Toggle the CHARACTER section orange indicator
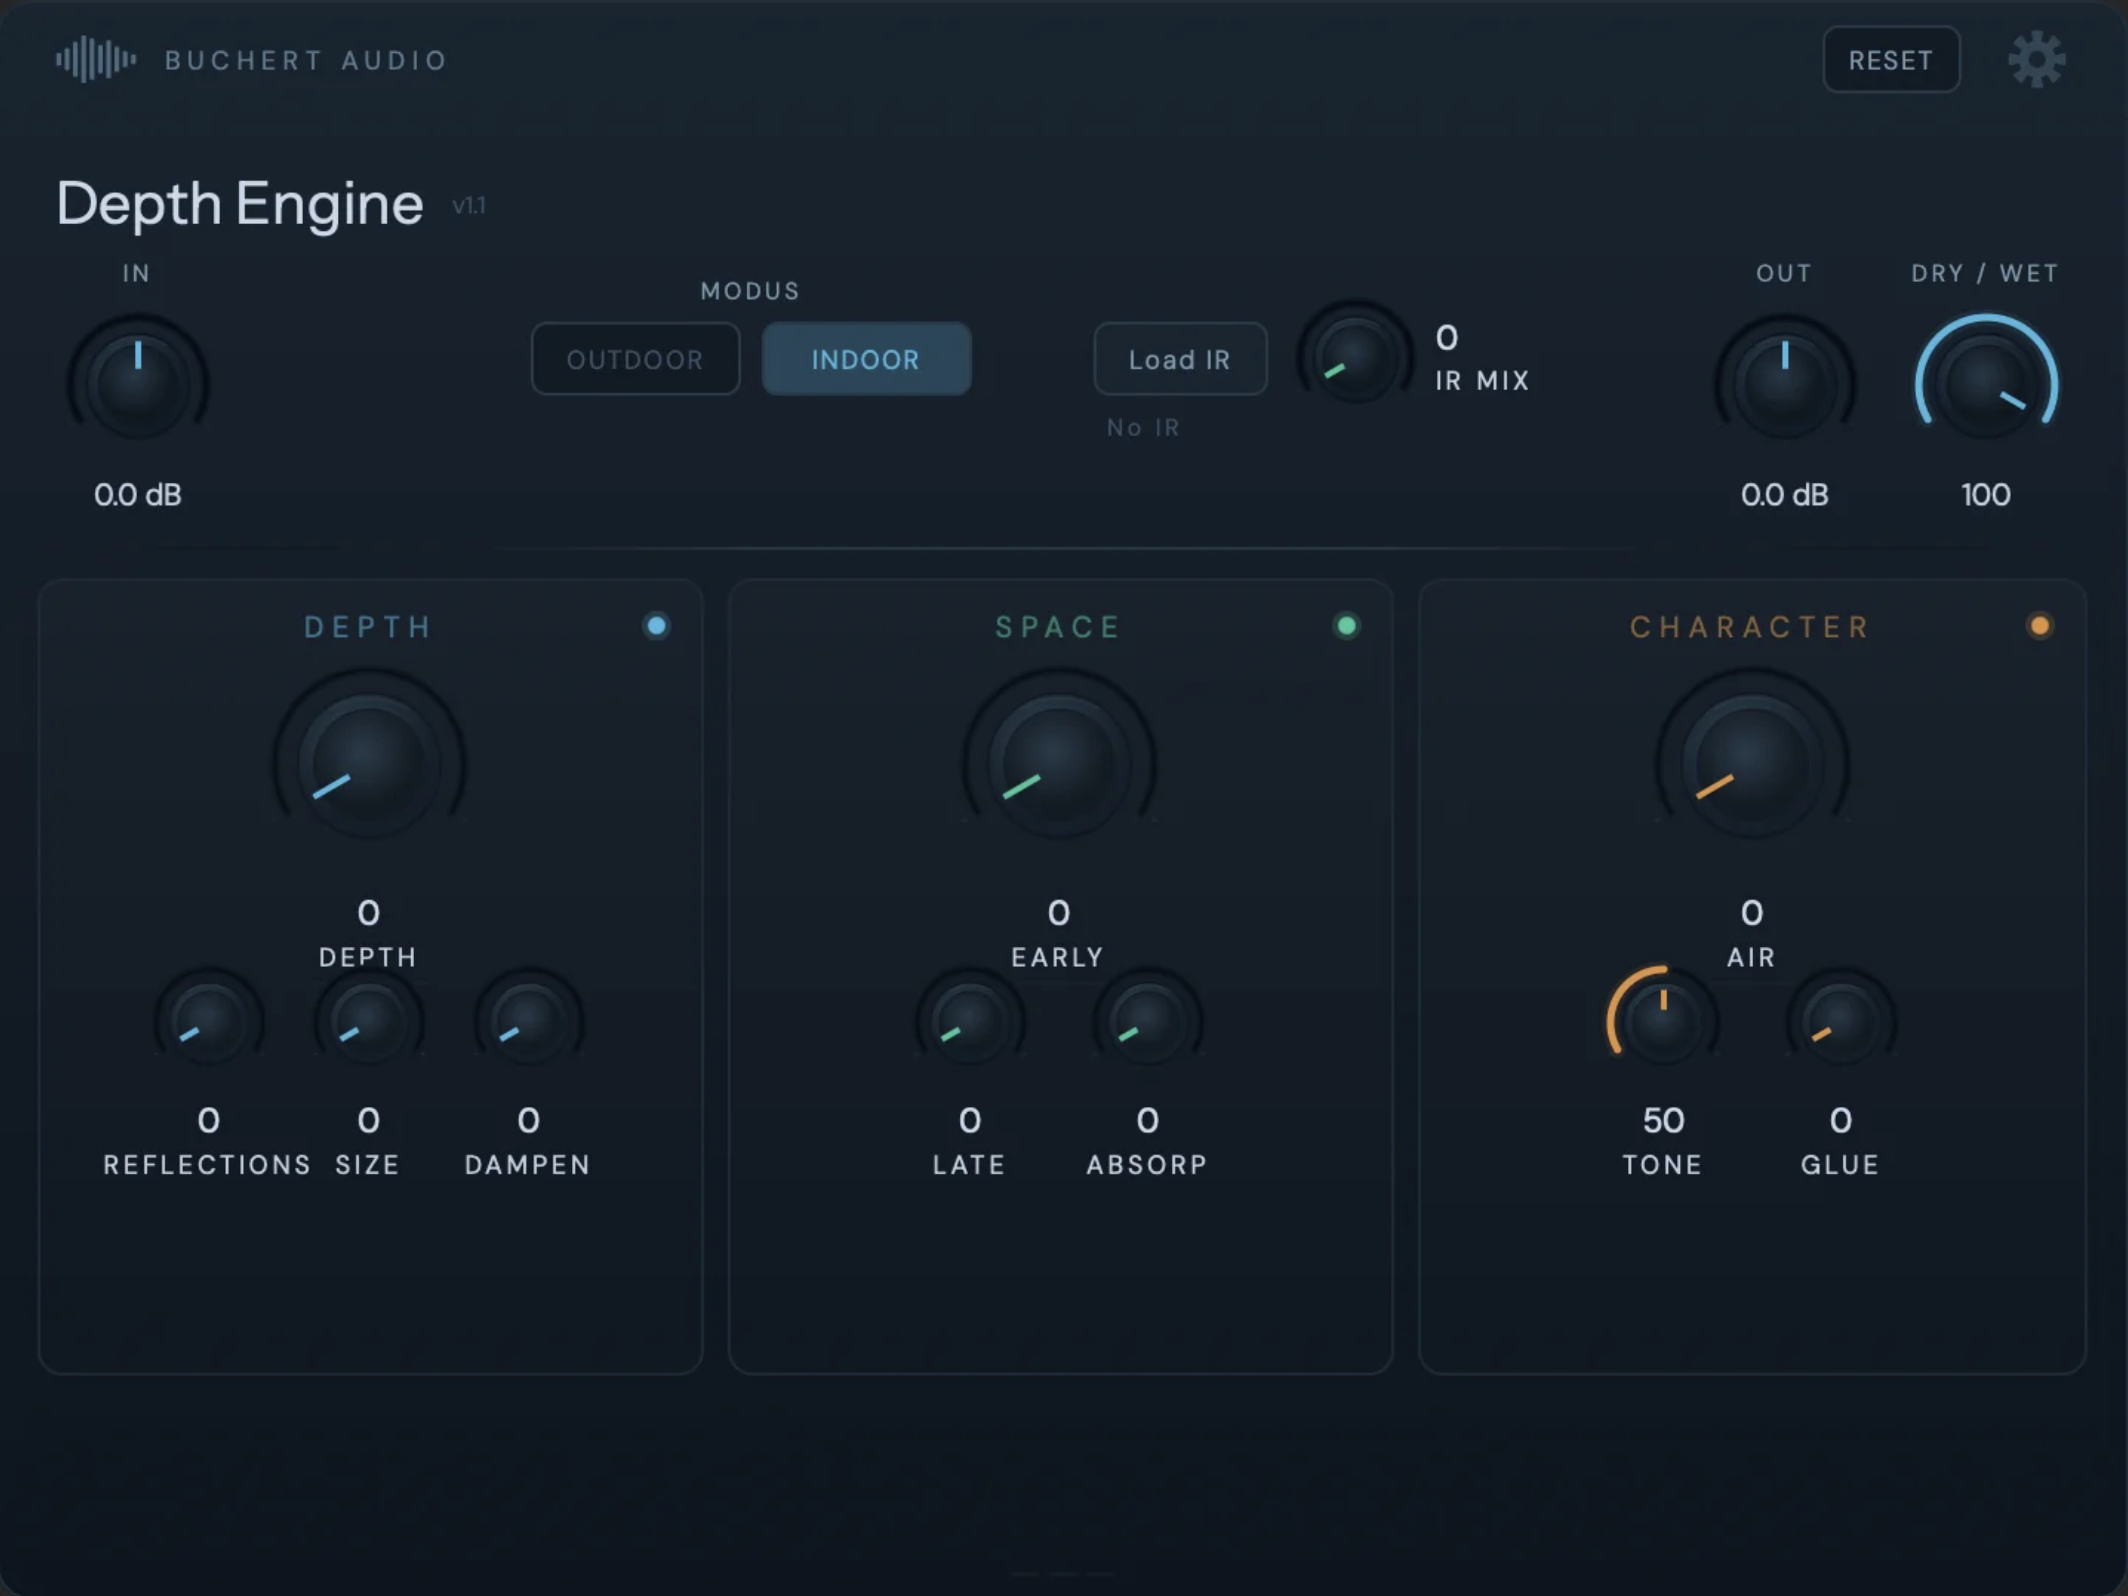Viewport: 2128px width, 1596px height. tap(2040, 626)
